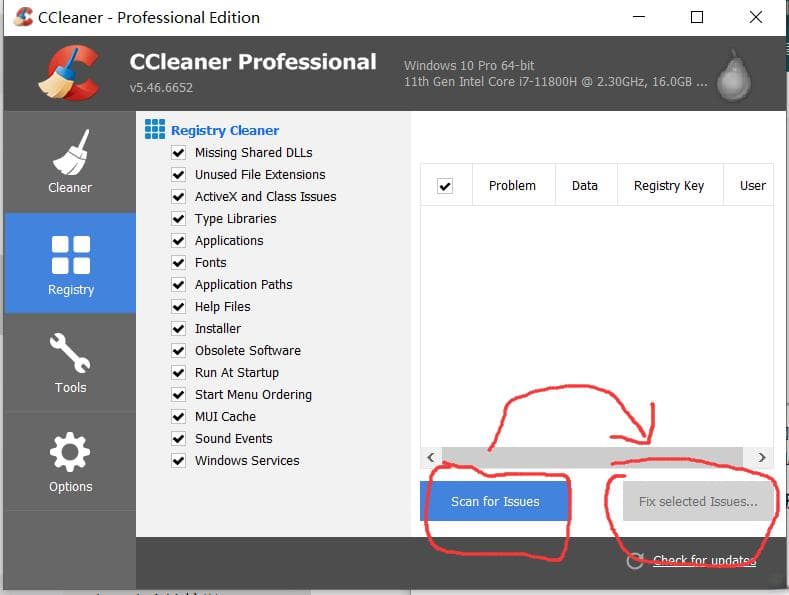Viewport: 789px width, 595px height.
Task: Open the Check for updates link
Action: point(704,560)
